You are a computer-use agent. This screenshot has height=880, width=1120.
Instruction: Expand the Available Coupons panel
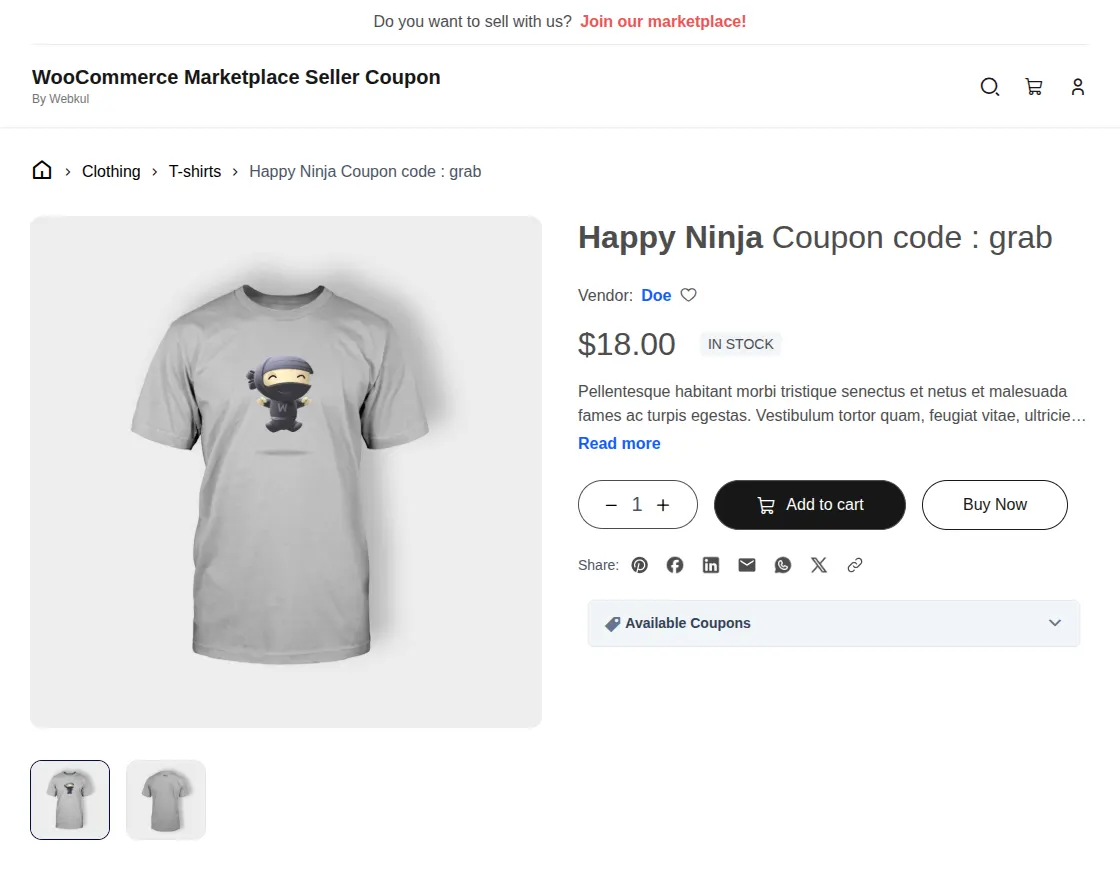click(834, 624)
